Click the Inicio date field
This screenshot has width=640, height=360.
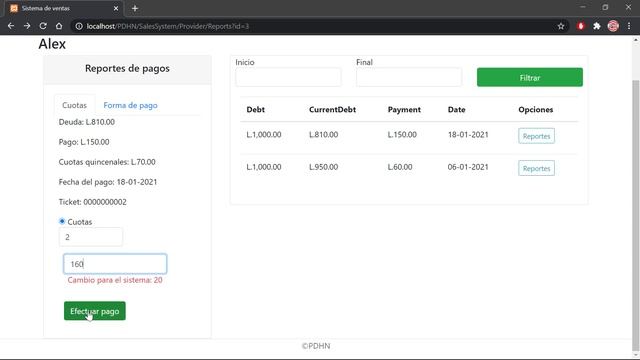point(288,77)
